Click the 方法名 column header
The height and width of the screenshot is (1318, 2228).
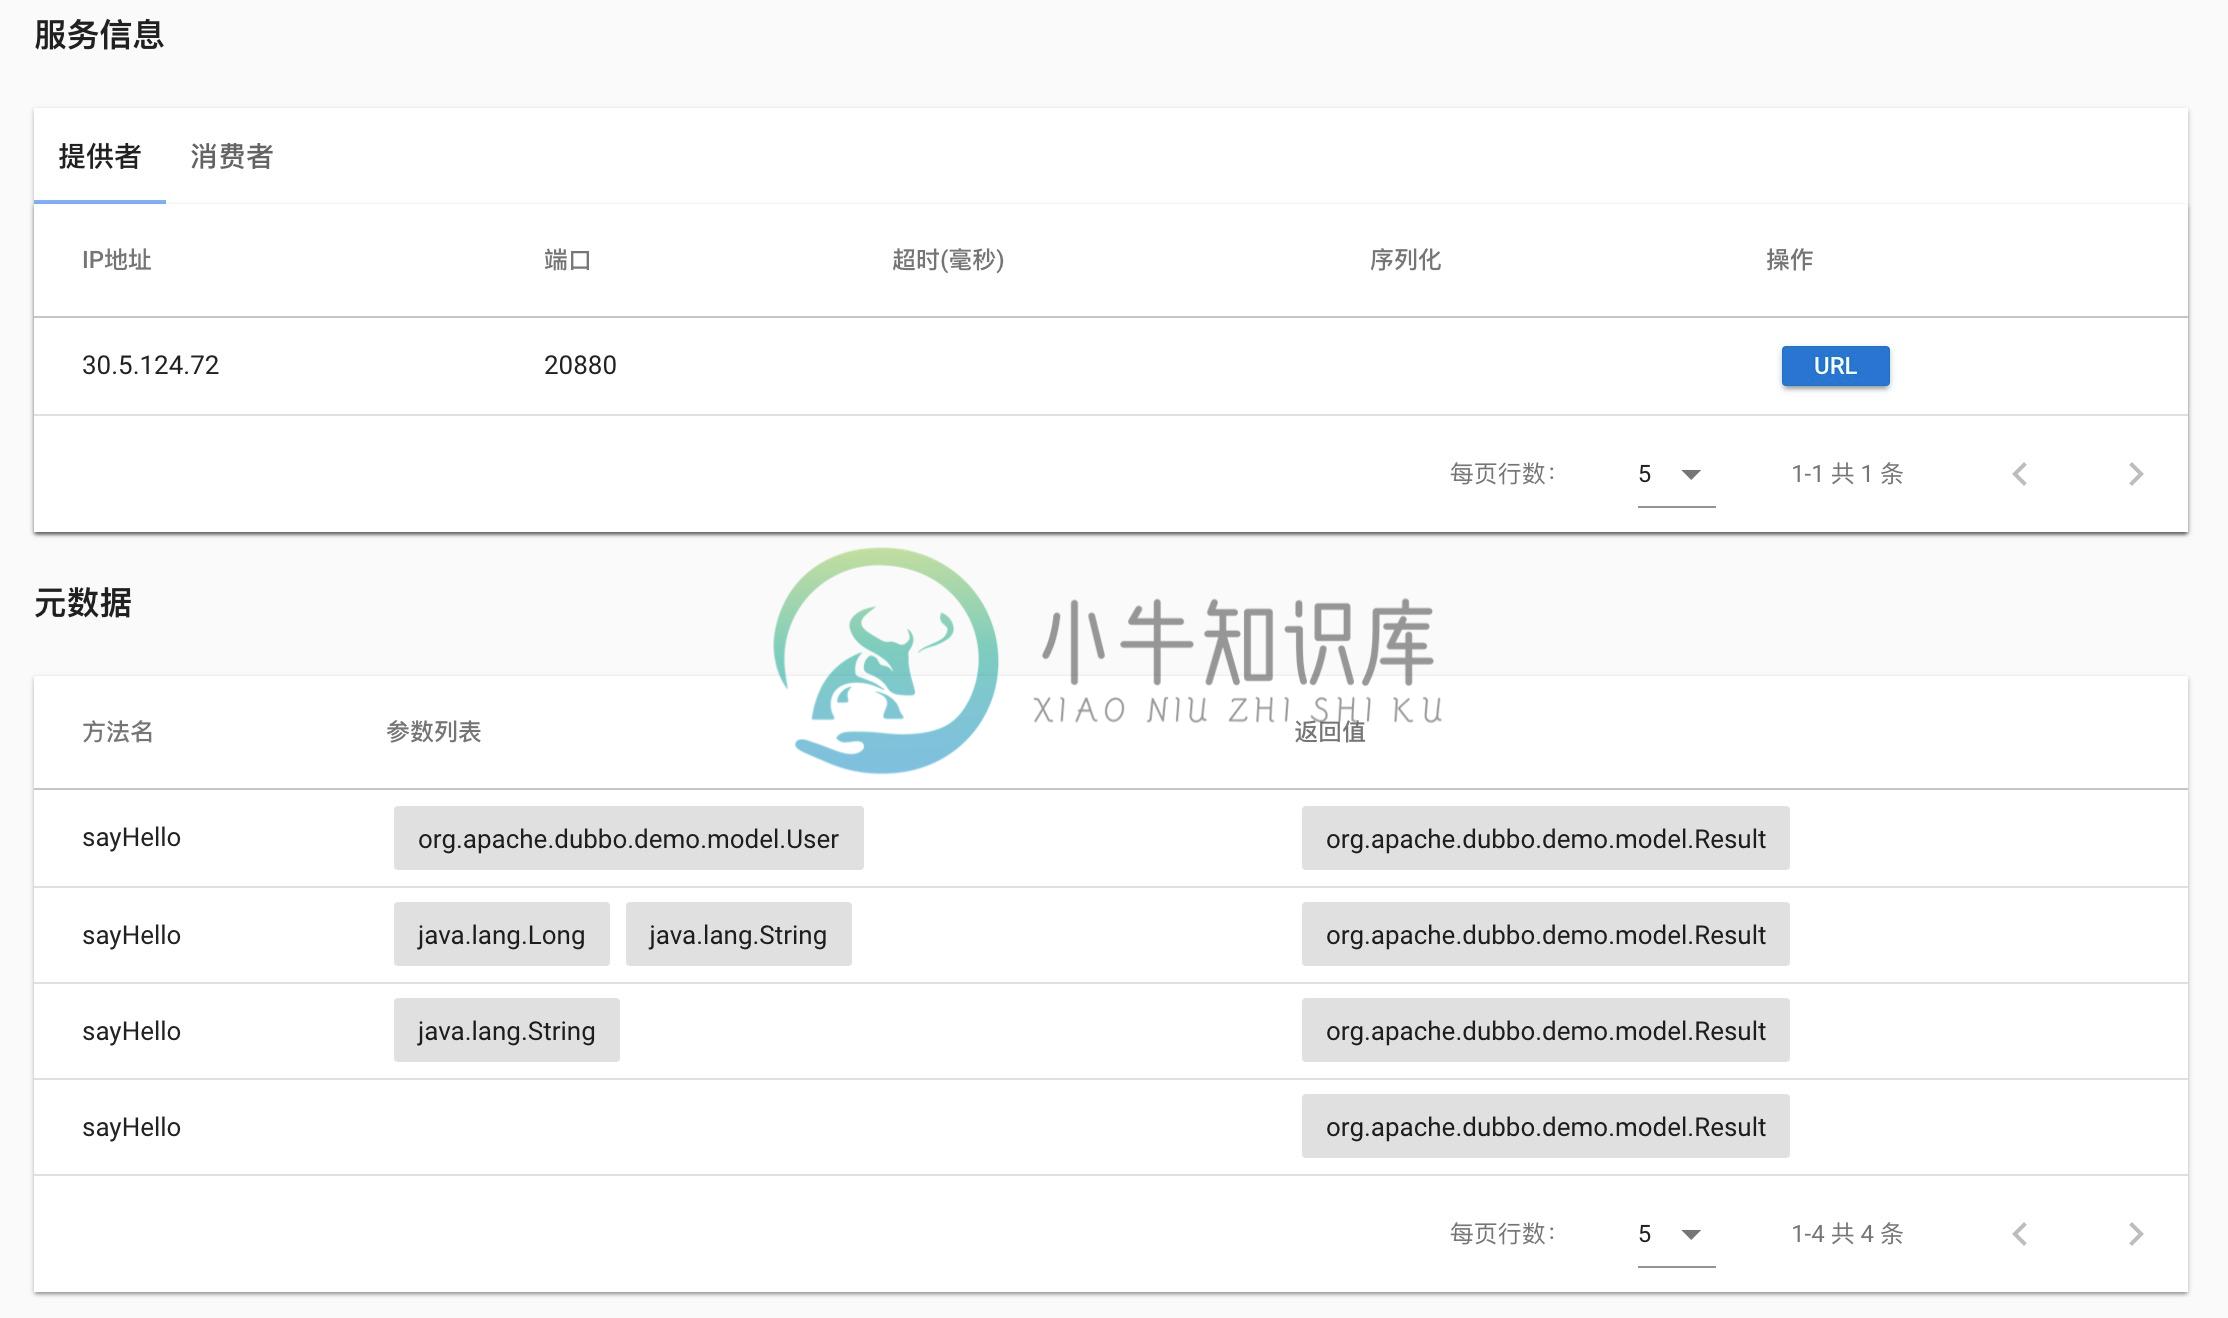[118, 732]
